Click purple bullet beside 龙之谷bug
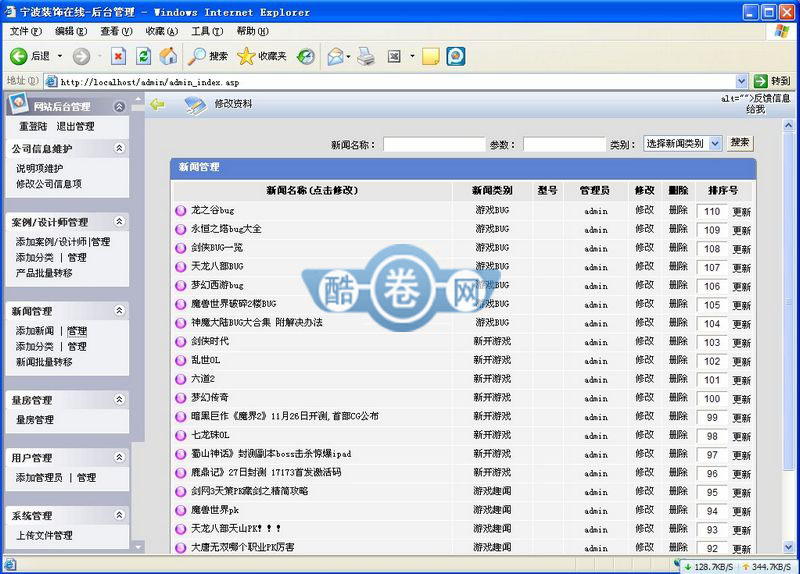The width and height of the screenshot is (800, 574). pyautogui.click(x=181, y=211)
